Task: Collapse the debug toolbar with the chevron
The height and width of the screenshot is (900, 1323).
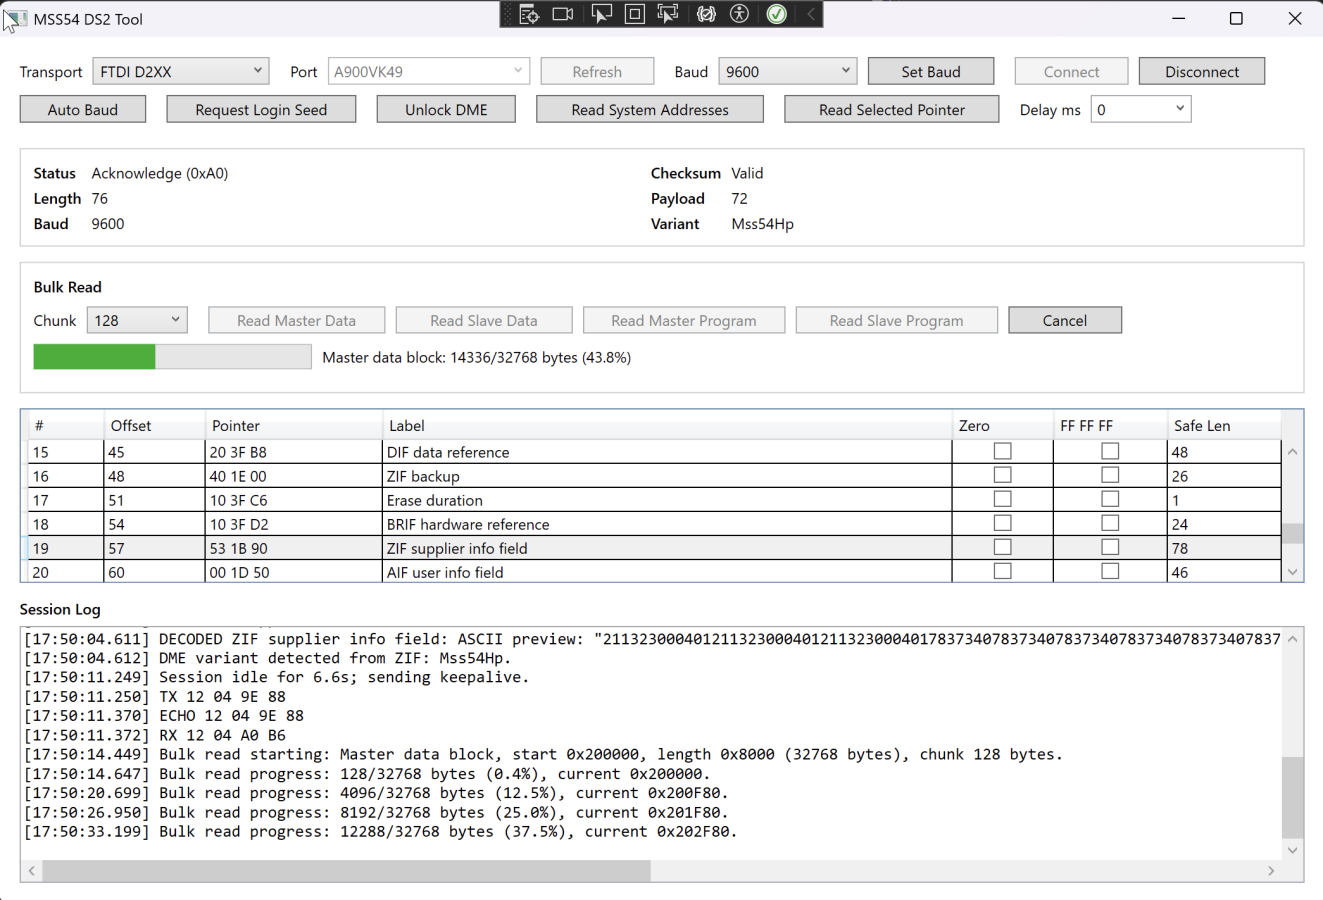Action: 811,14
